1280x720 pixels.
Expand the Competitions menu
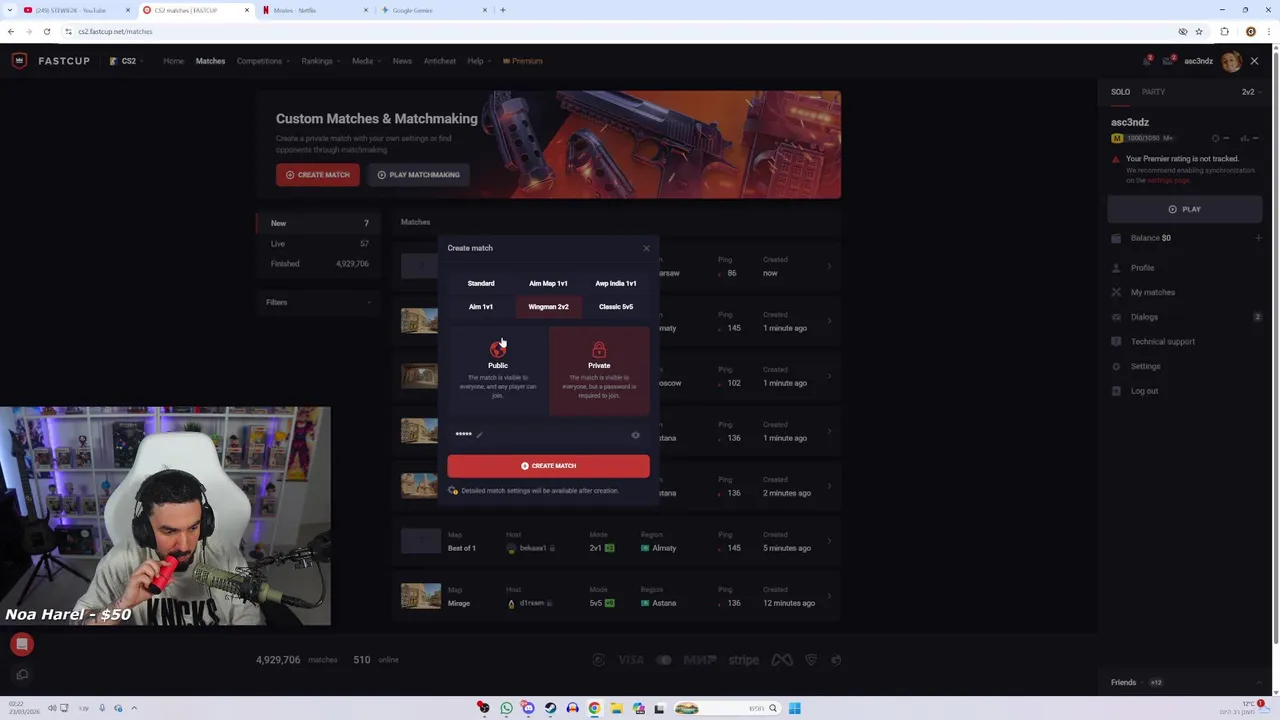(x=263, y=61)
